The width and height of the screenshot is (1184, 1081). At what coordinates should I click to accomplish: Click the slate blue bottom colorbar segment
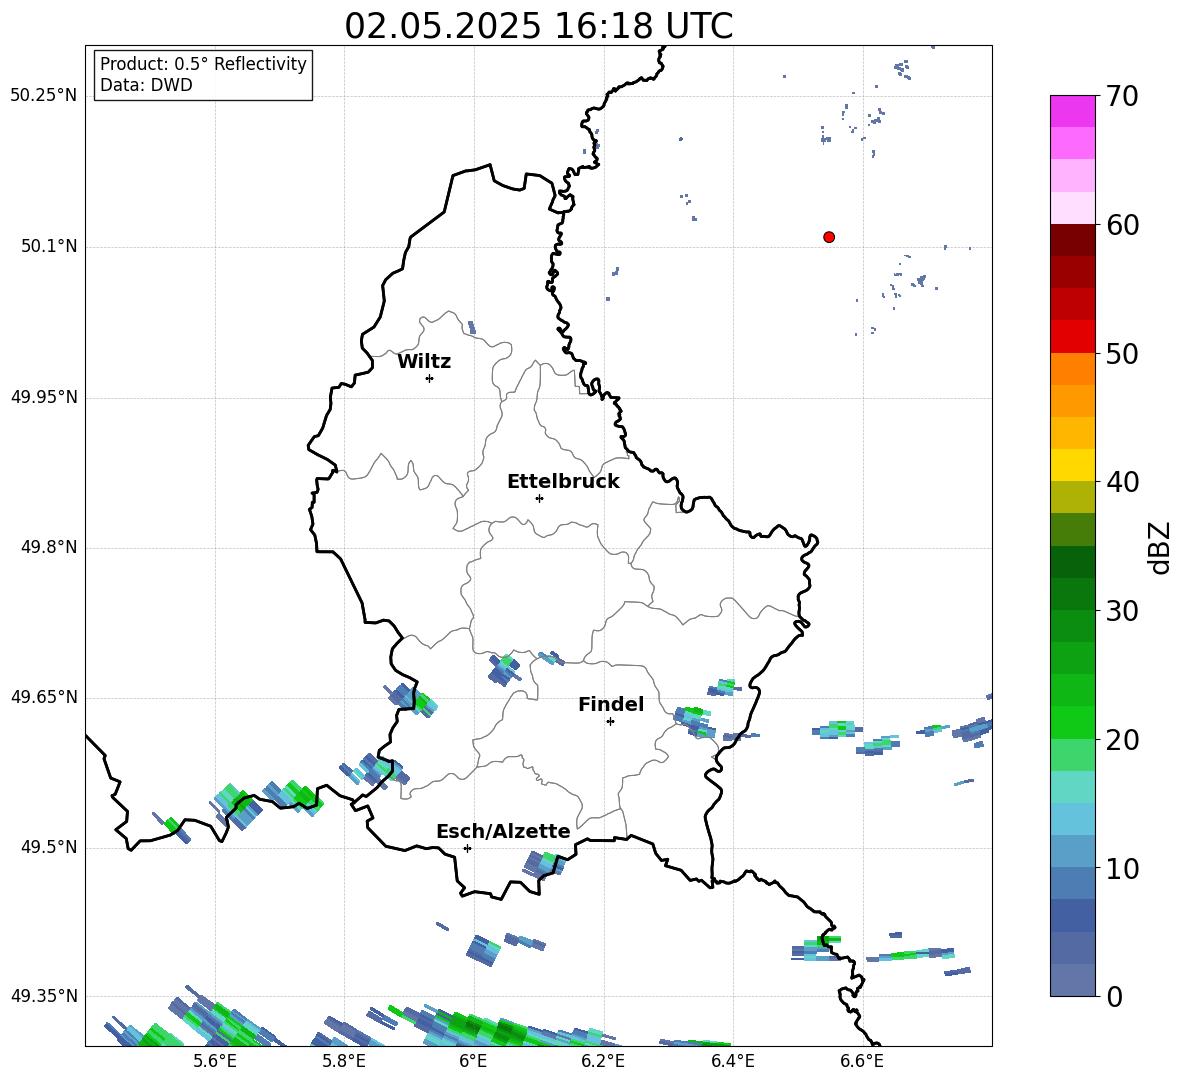pos(1072,980)
